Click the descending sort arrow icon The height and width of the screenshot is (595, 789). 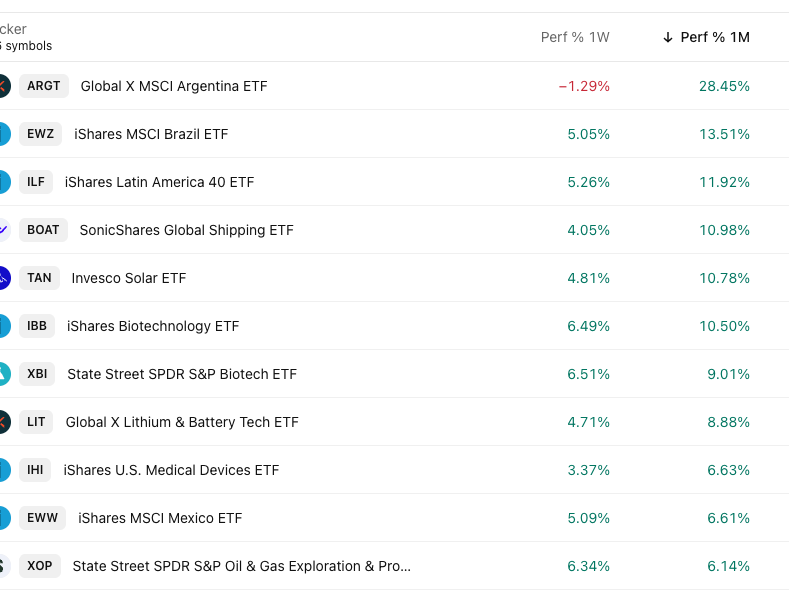point(667,37)
